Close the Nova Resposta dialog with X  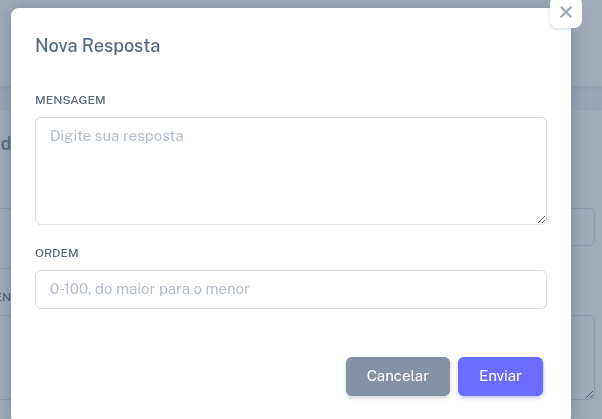click(x=566, y=13)
